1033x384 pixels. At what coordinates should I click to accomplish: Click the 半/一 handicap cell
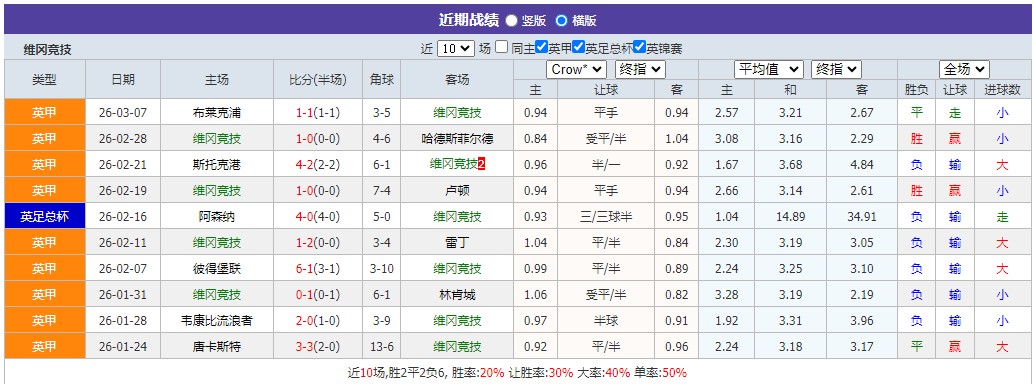pyautogui.click(x=606, y=165)
